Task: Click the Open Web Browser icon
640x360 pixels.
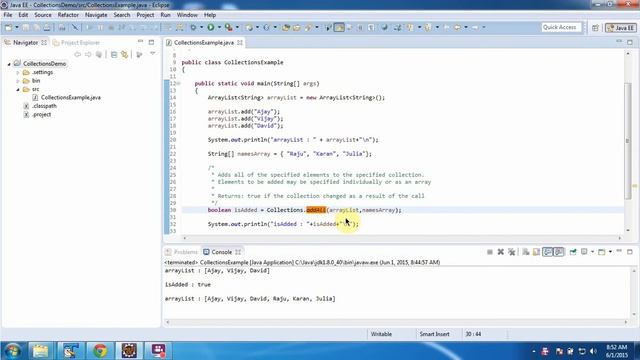Action: coord(384,27)
